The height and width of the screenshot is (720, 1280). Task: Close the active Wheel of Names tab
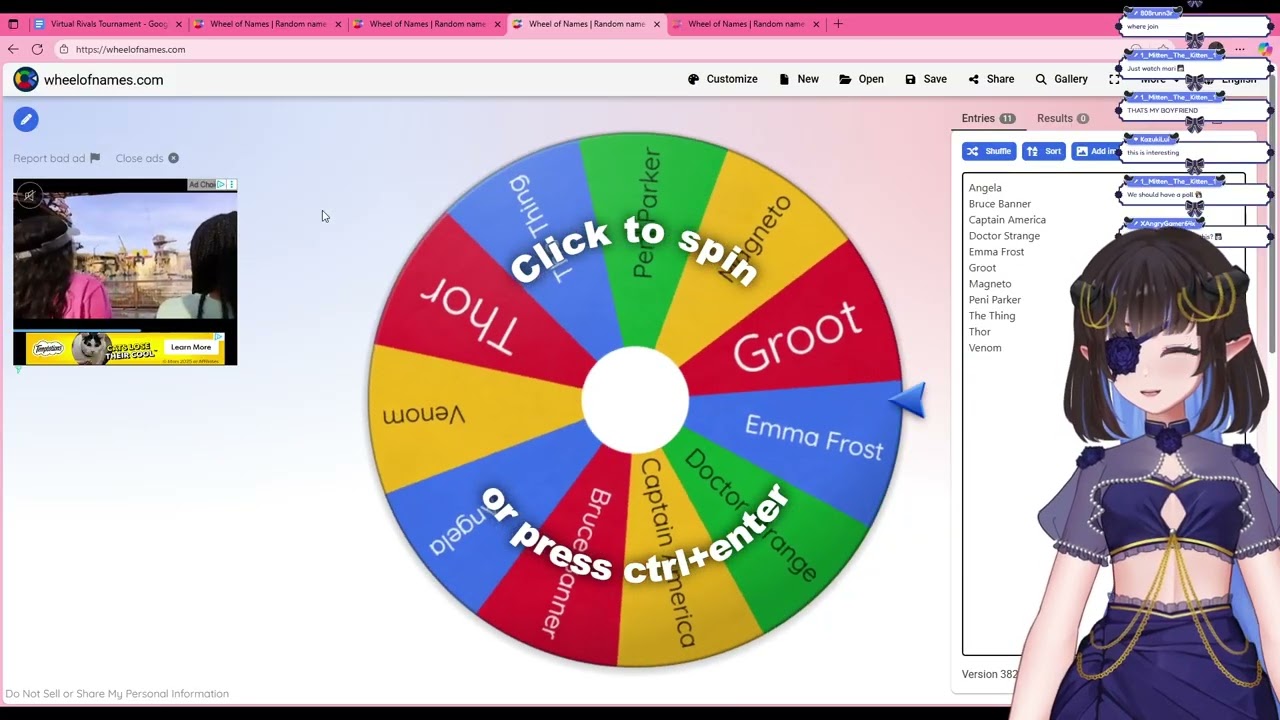[657, 24]
